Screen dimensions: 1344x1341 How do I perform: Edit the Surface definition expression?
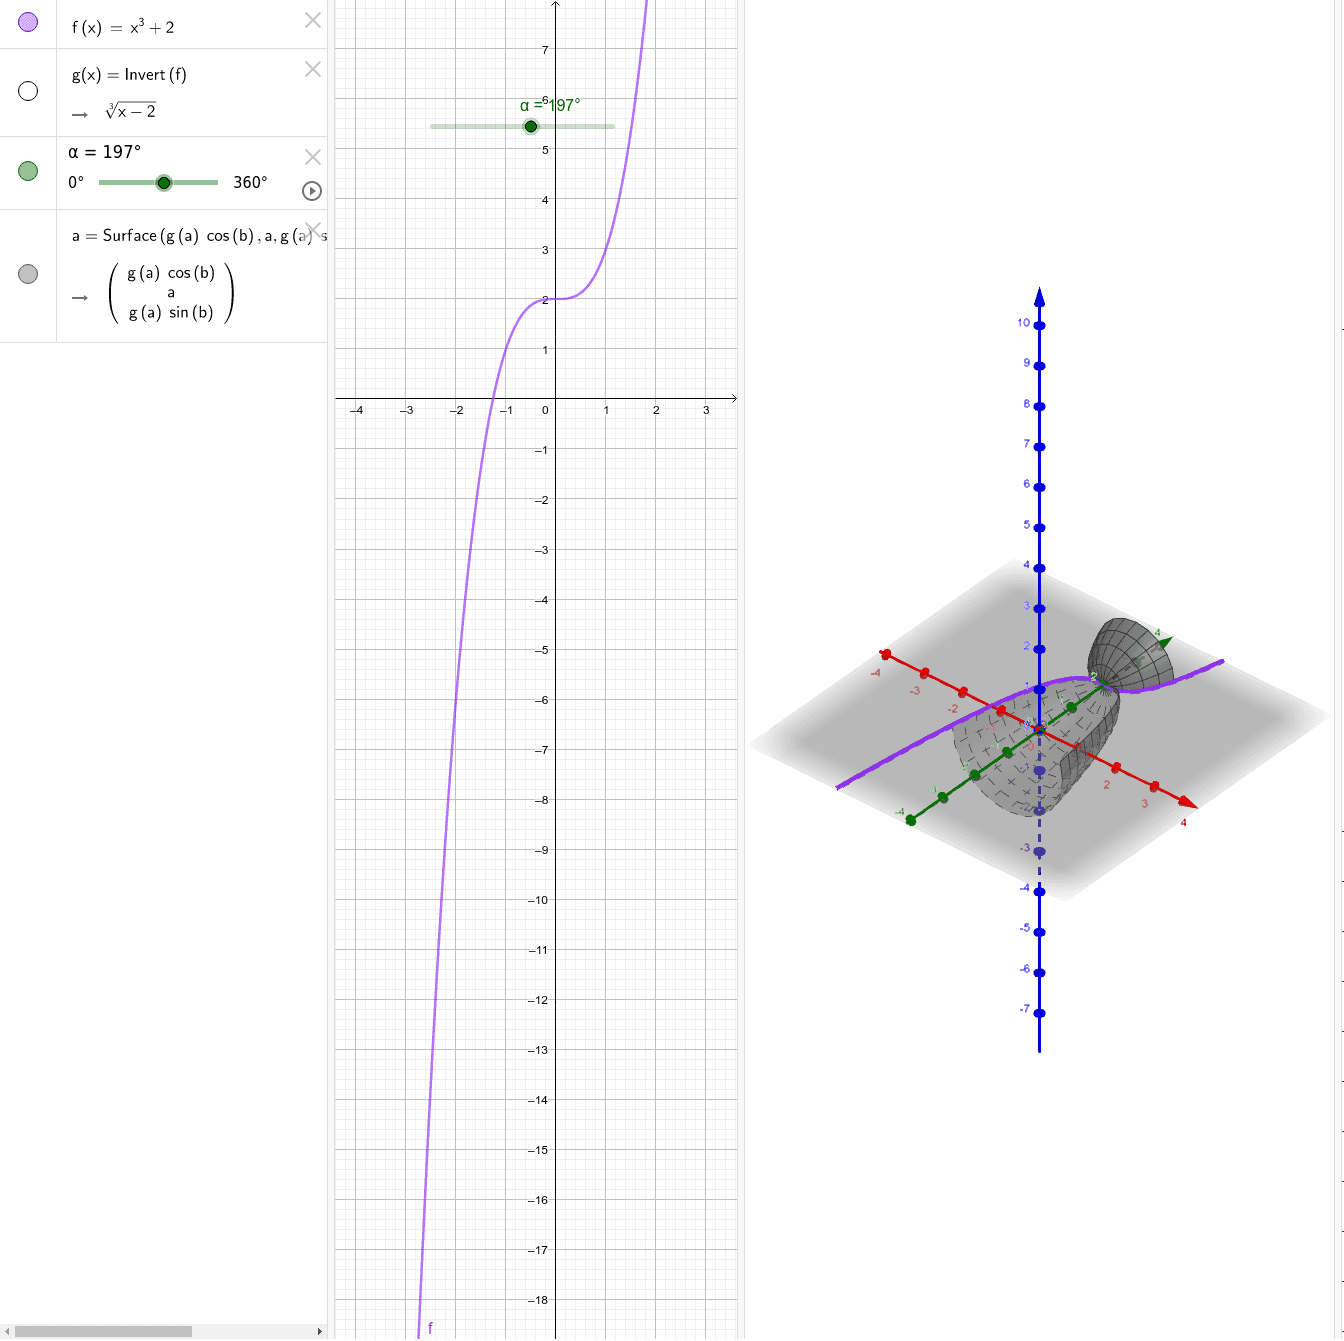[x=199, y=236]
